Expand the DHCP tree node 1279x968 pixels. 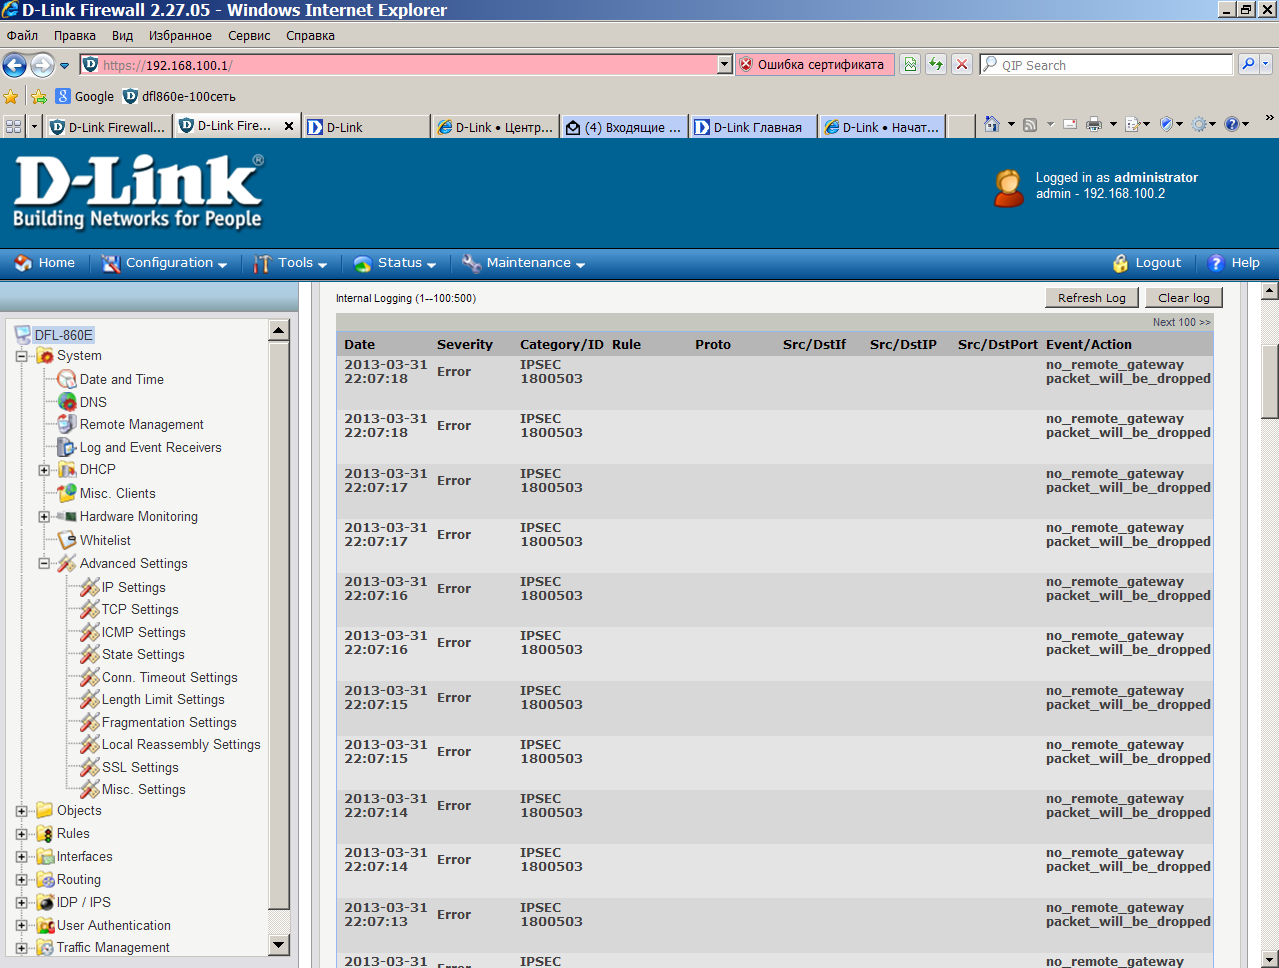44,470
